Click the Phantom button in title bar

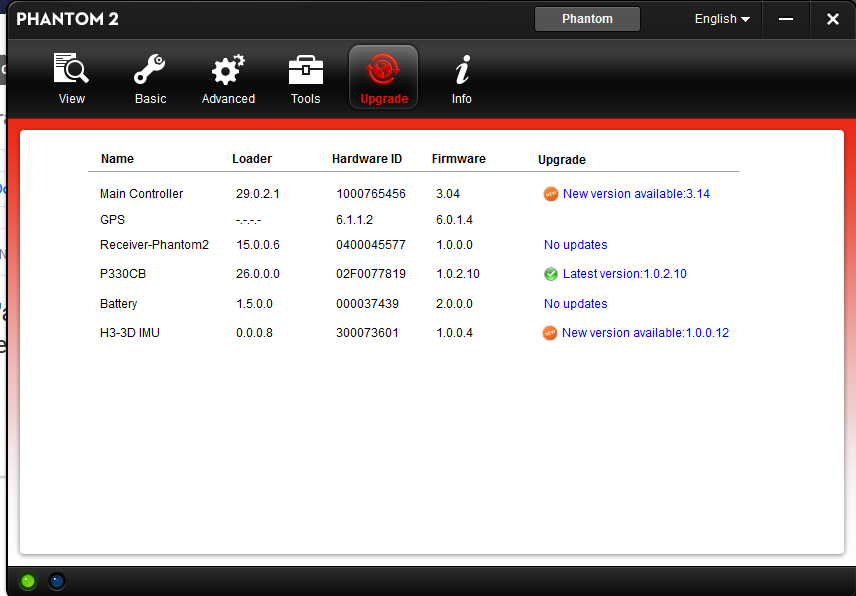tap(587, 19)
